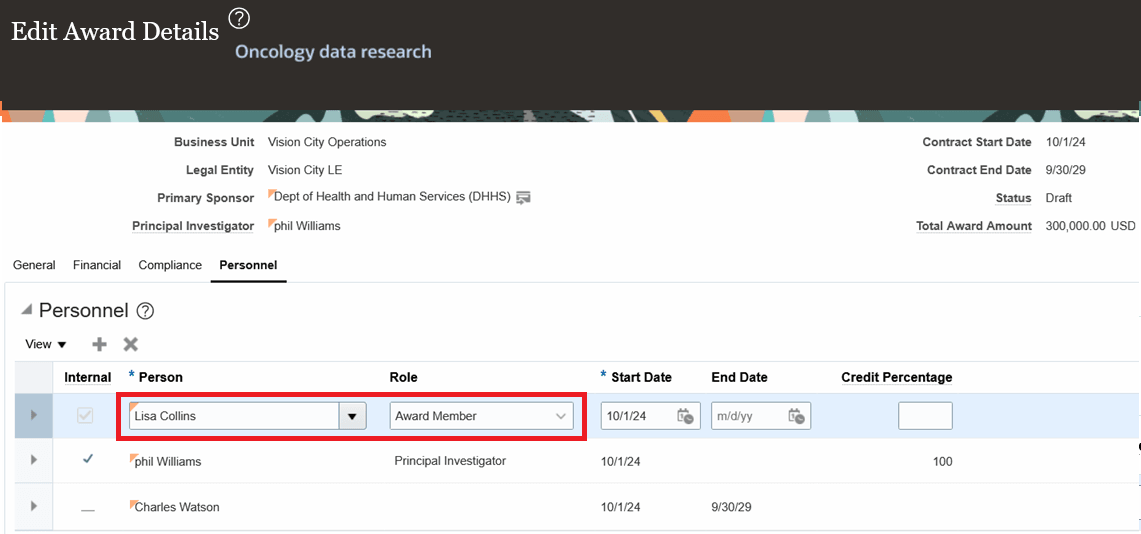
Task: Delete selected personnel row with X icon
Action: click(x=130, y=344)
